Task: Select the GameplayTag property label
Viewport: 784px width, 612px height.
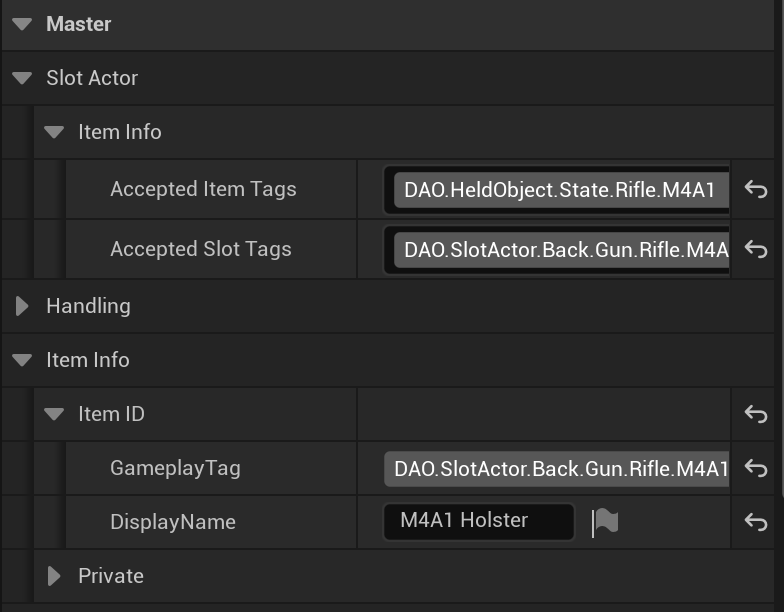Action: (175, 468)
